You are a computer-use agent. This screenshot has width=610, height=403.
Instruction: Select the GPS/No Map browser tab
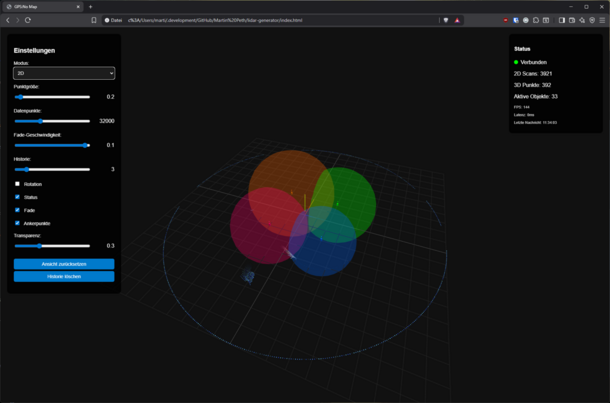(43, 7)
